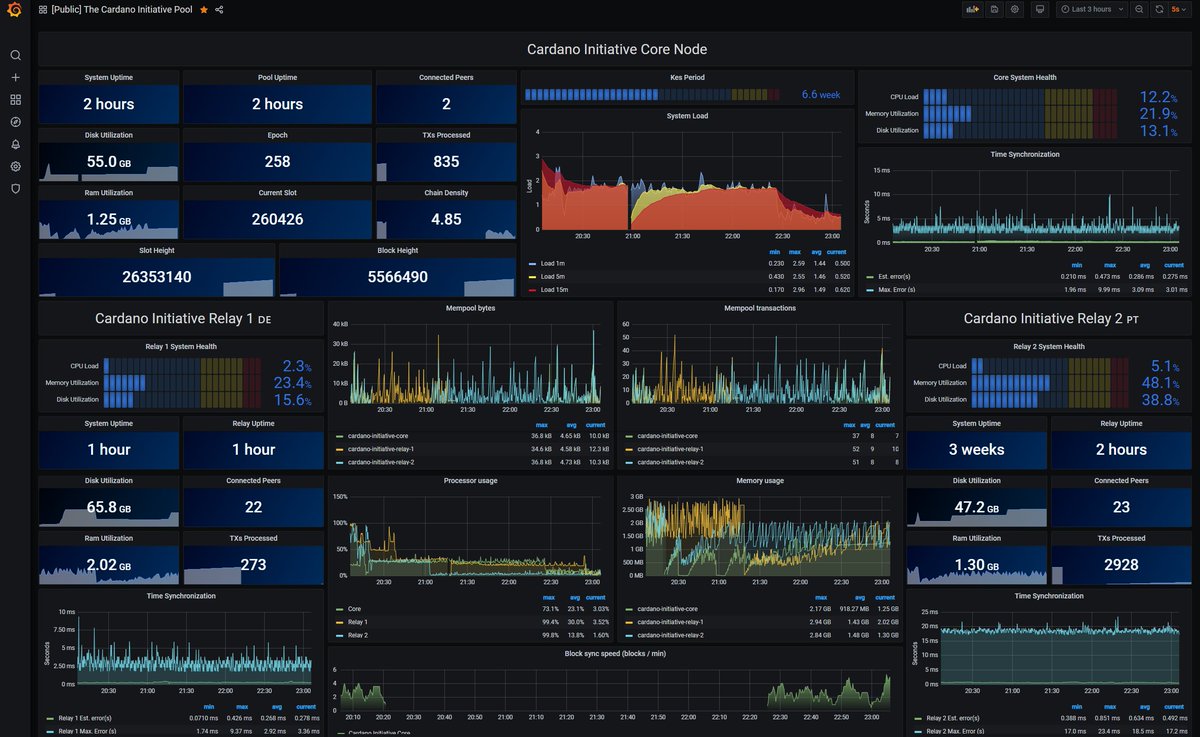Viewport: 1200px width, 737px height.
Task: Toggle cardano-initiative-relay-1 in Mempool bytes legend
Action: [381, 449]
